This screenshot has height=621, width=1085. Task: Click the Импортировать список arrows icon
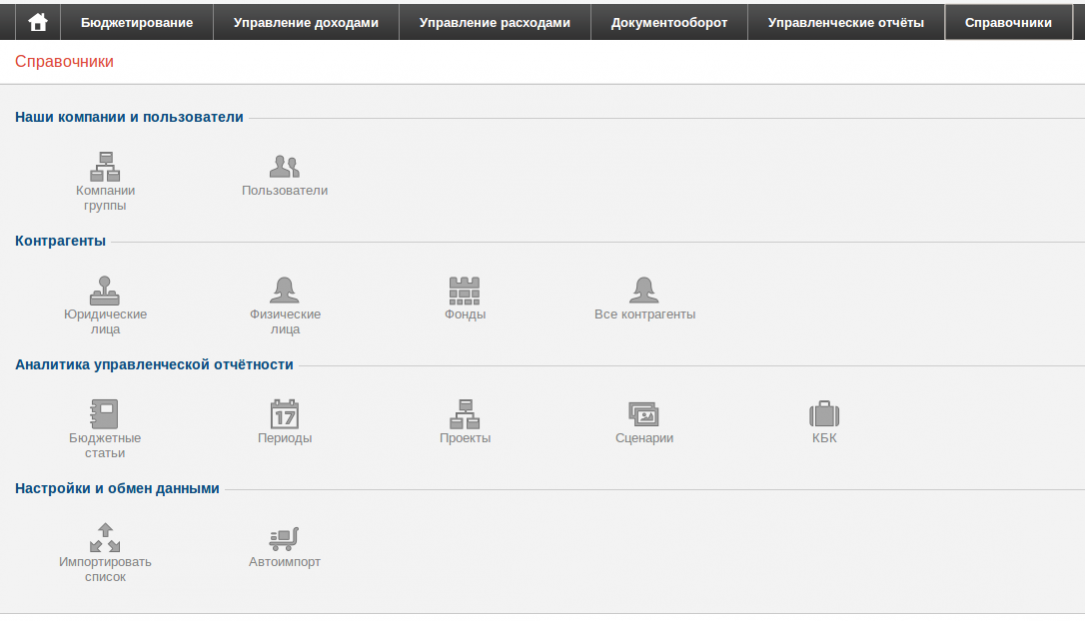tap(105, 538)
